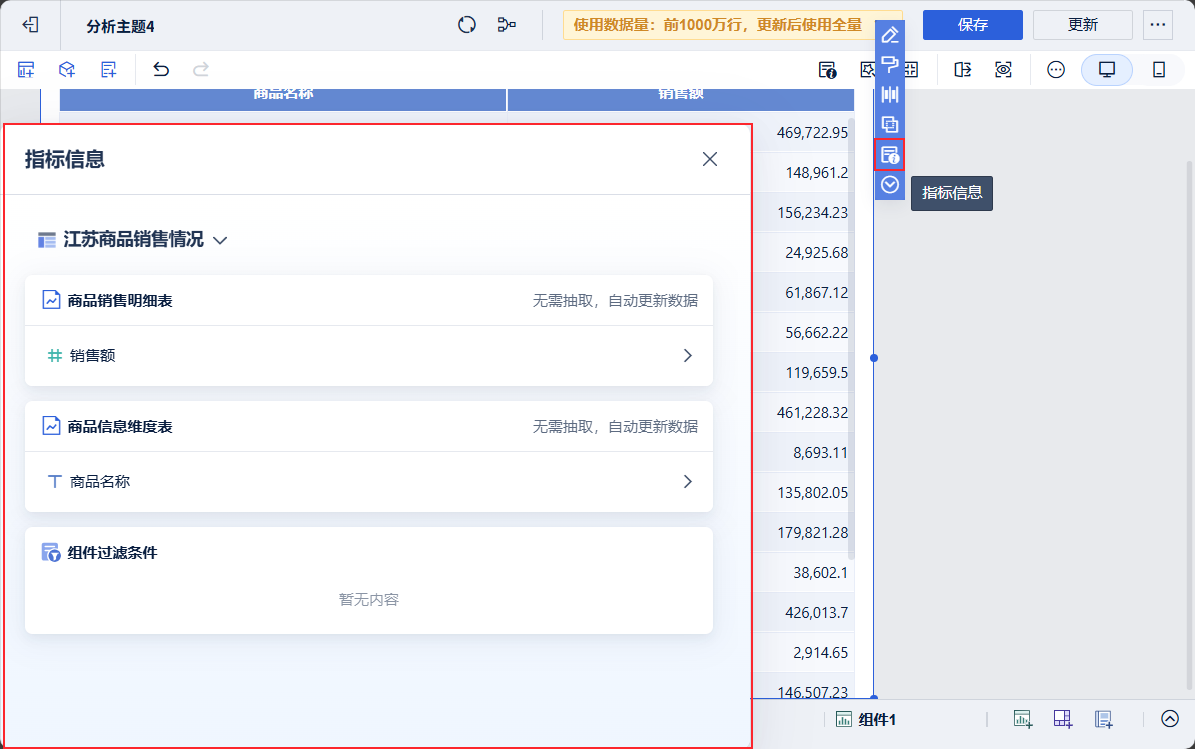The width and height of the screenshot is (1195, 749).
Task: Click the vertical bars alignment icon
Action: coord(889,94)
